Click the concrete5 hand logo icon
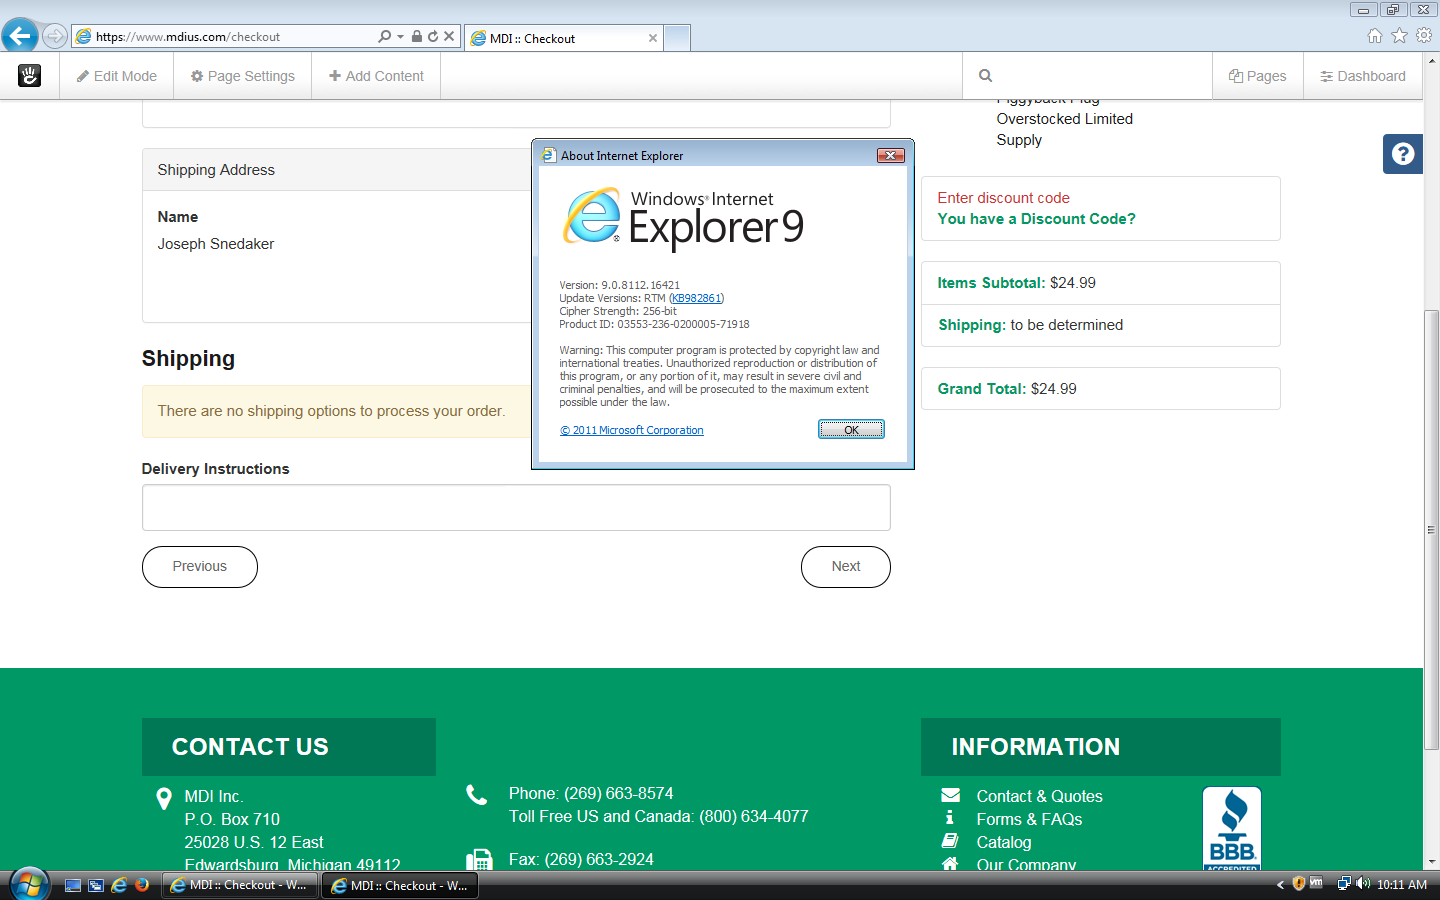This screenshot has width=1440, height=900. point(30,75)
